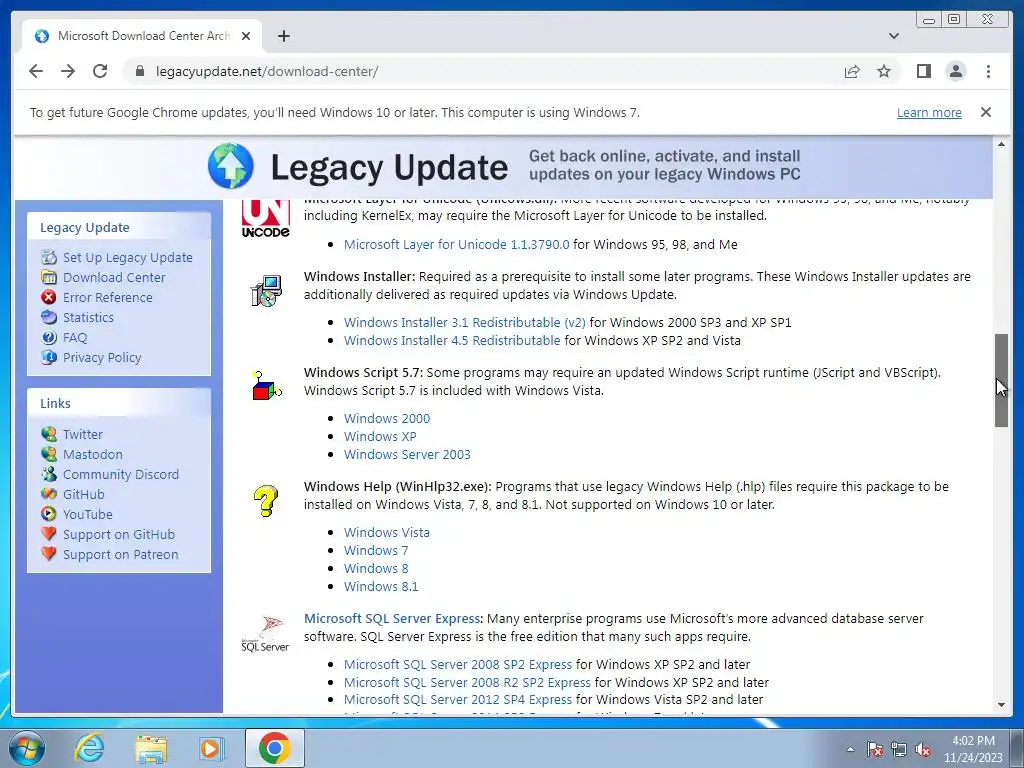Screen dimensions: 1024x768
Task: Close the Microsoft Download Center tab
Action: point(246,36)
